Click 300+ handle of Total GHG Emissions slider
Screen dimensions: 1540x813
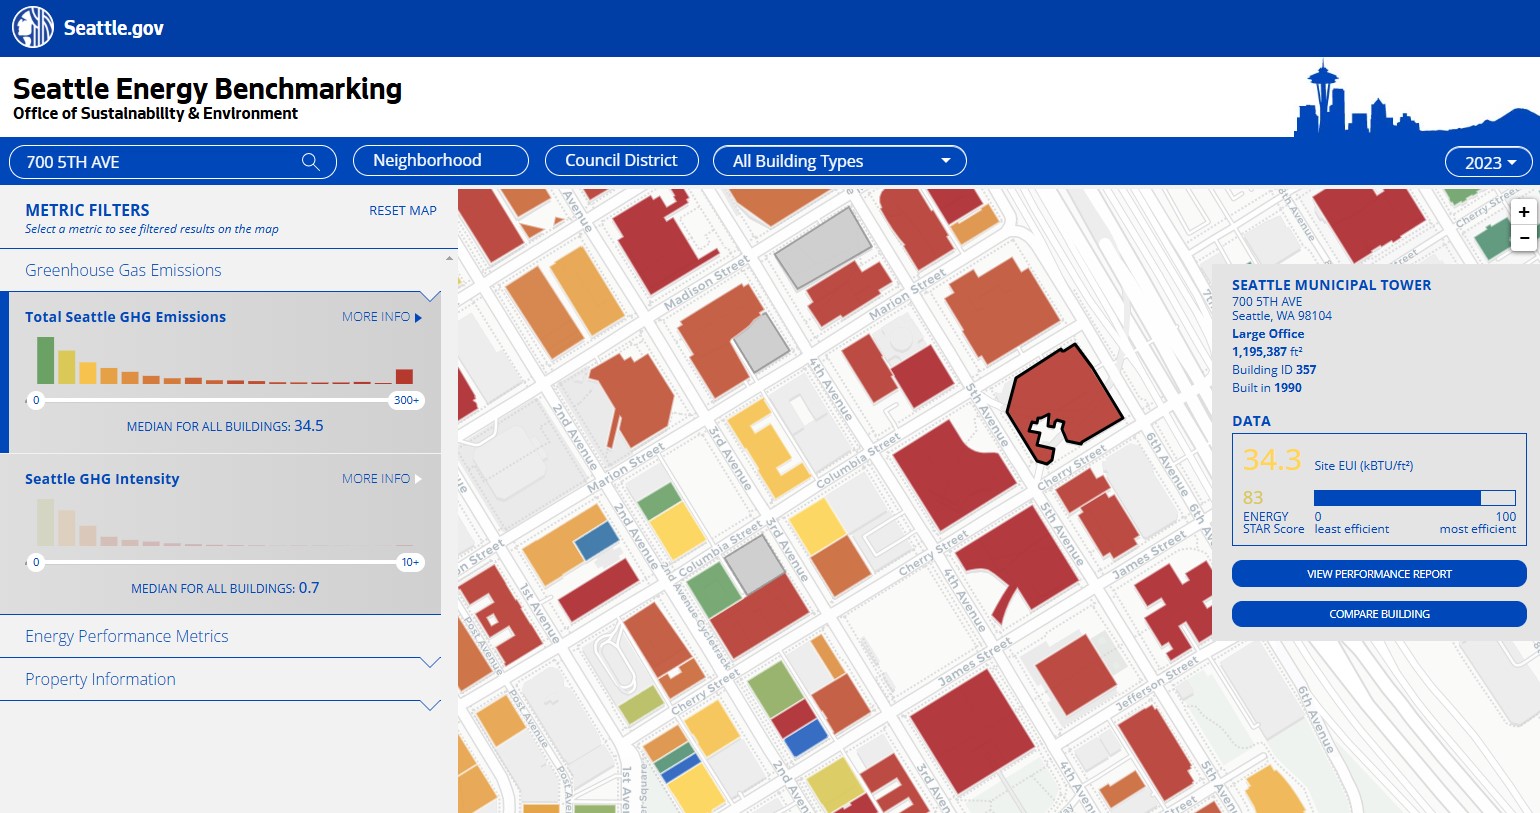(x=406, y=400)
